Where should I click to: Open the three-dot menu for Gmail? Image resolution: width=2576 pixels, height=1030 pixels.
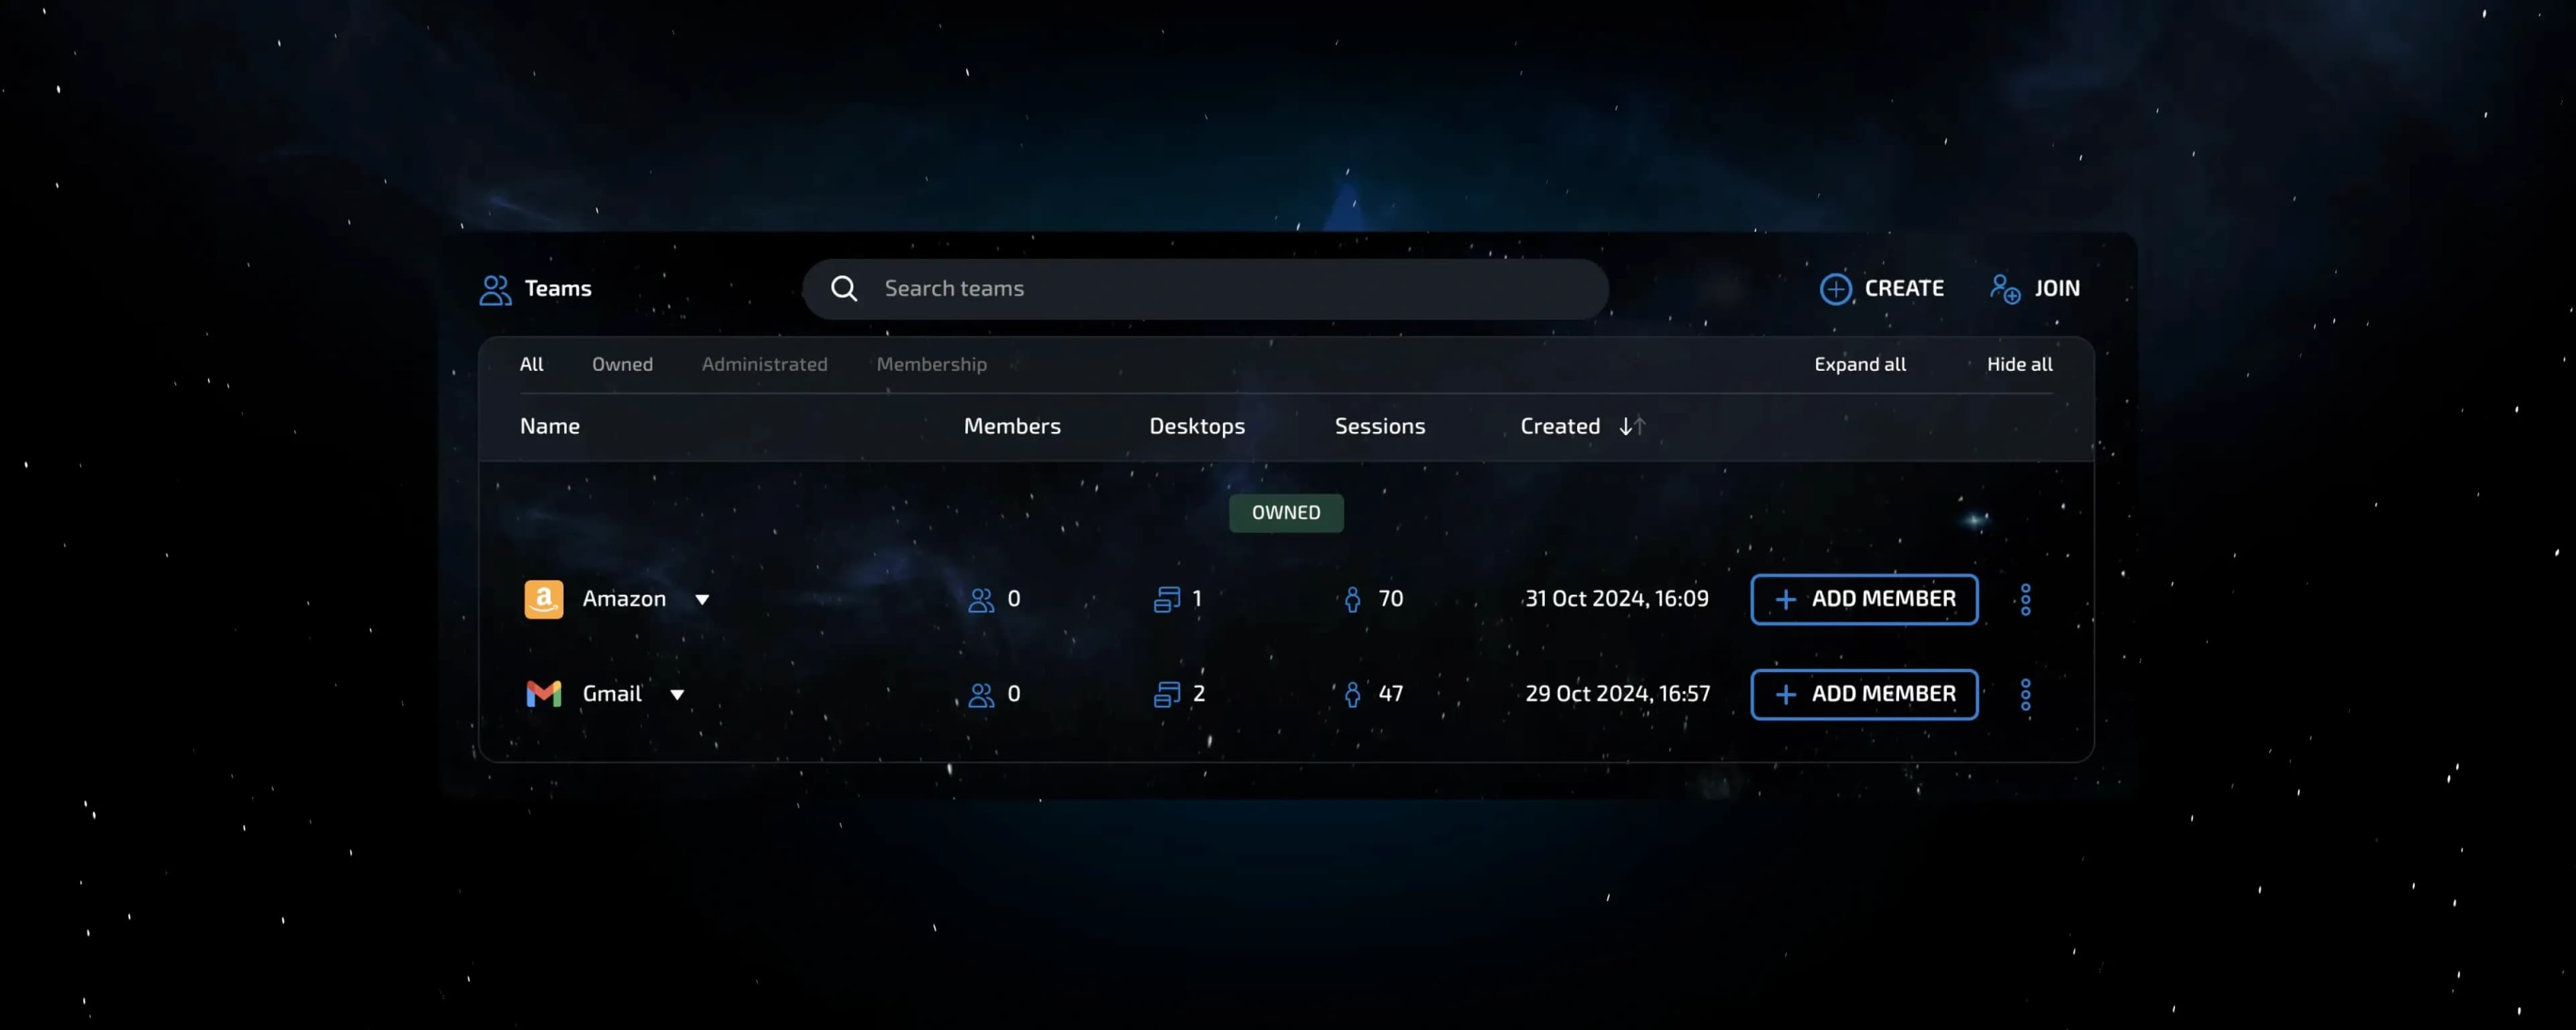point(2025,694)
